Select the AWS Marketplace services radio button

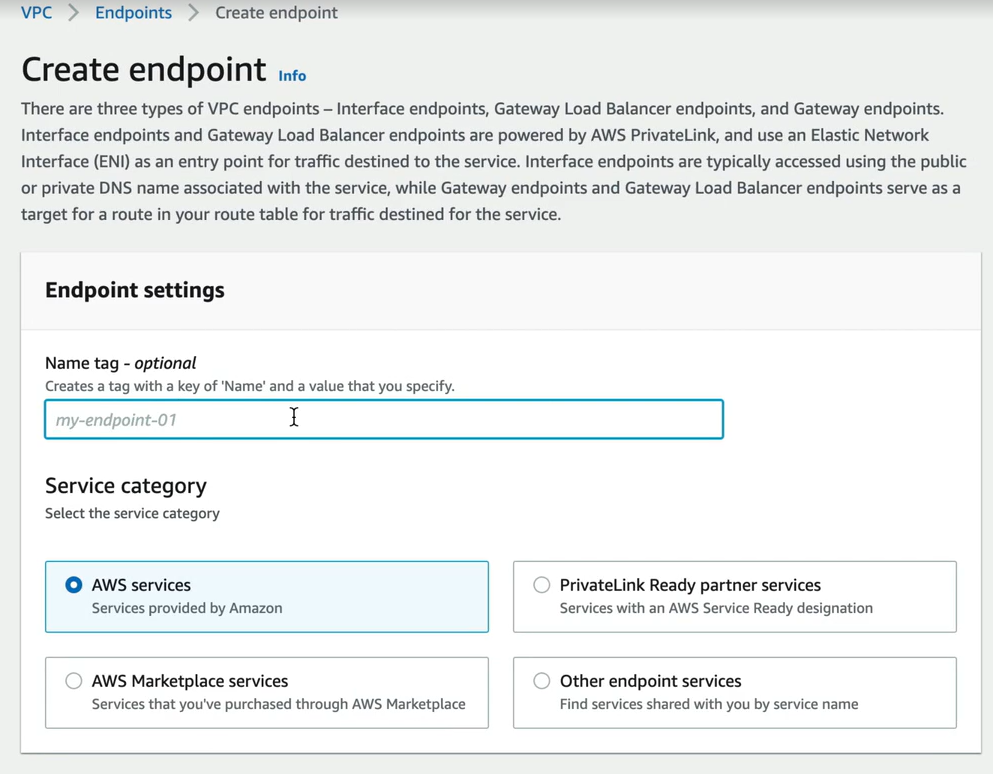pyautogui.click(x=73, y=681)
